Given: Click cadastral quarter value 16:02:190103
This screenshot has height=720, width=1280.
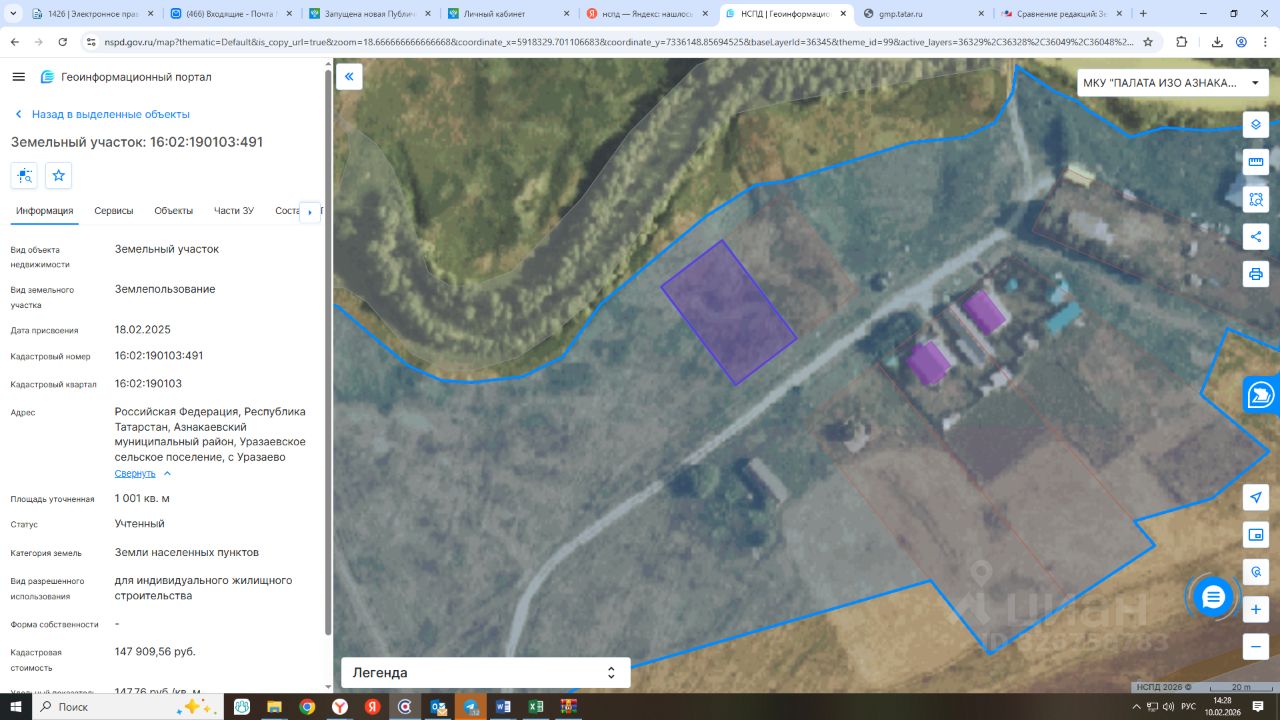Looking at the screenshot, I should tap(148, 384).
